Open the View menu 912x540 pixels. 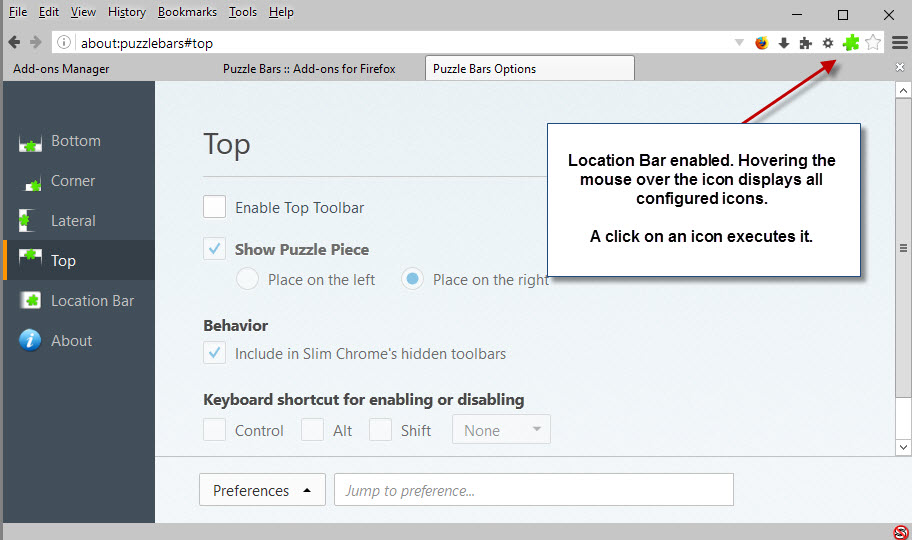click(x=83, y=12)
